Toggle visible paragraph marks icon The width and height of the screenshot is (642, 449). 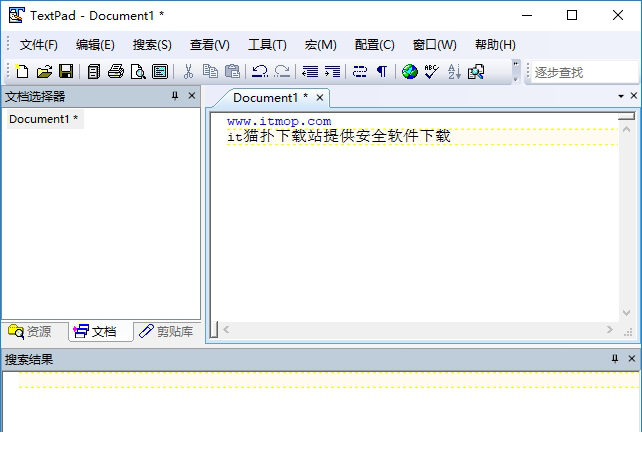[382, 72]
